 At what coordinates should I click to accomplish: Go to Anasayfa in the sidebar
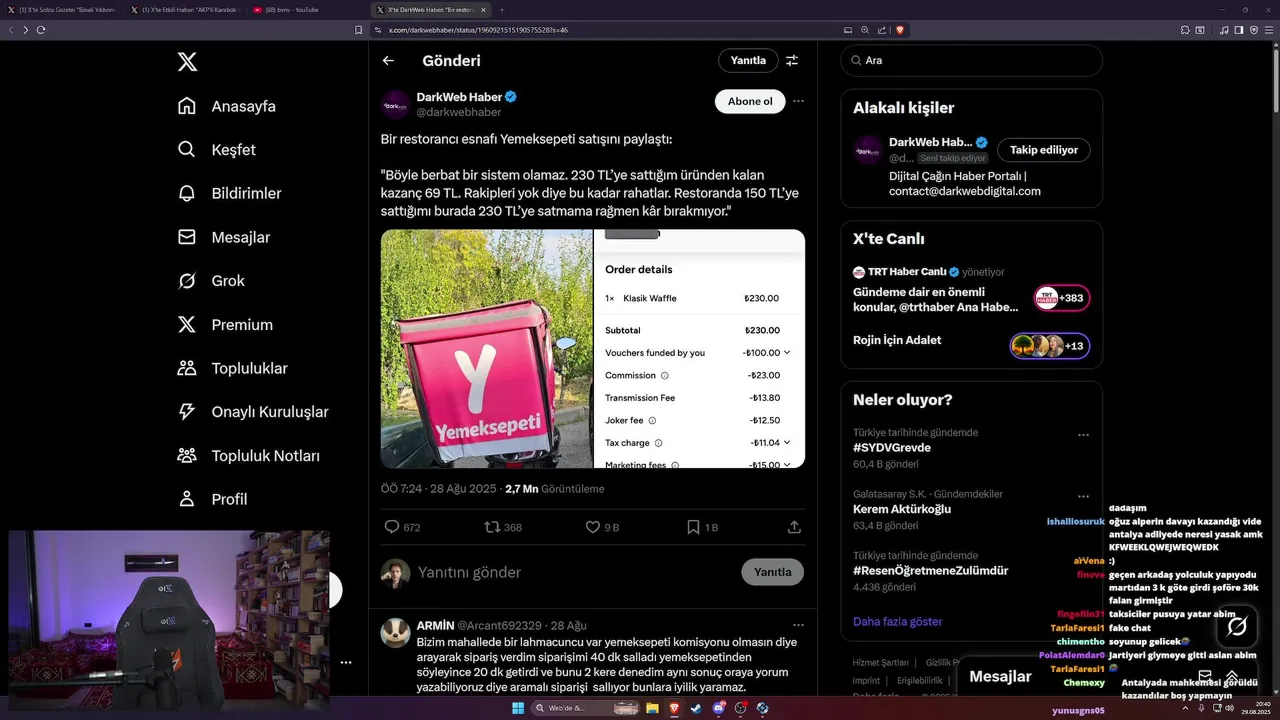tap(227, 106)
